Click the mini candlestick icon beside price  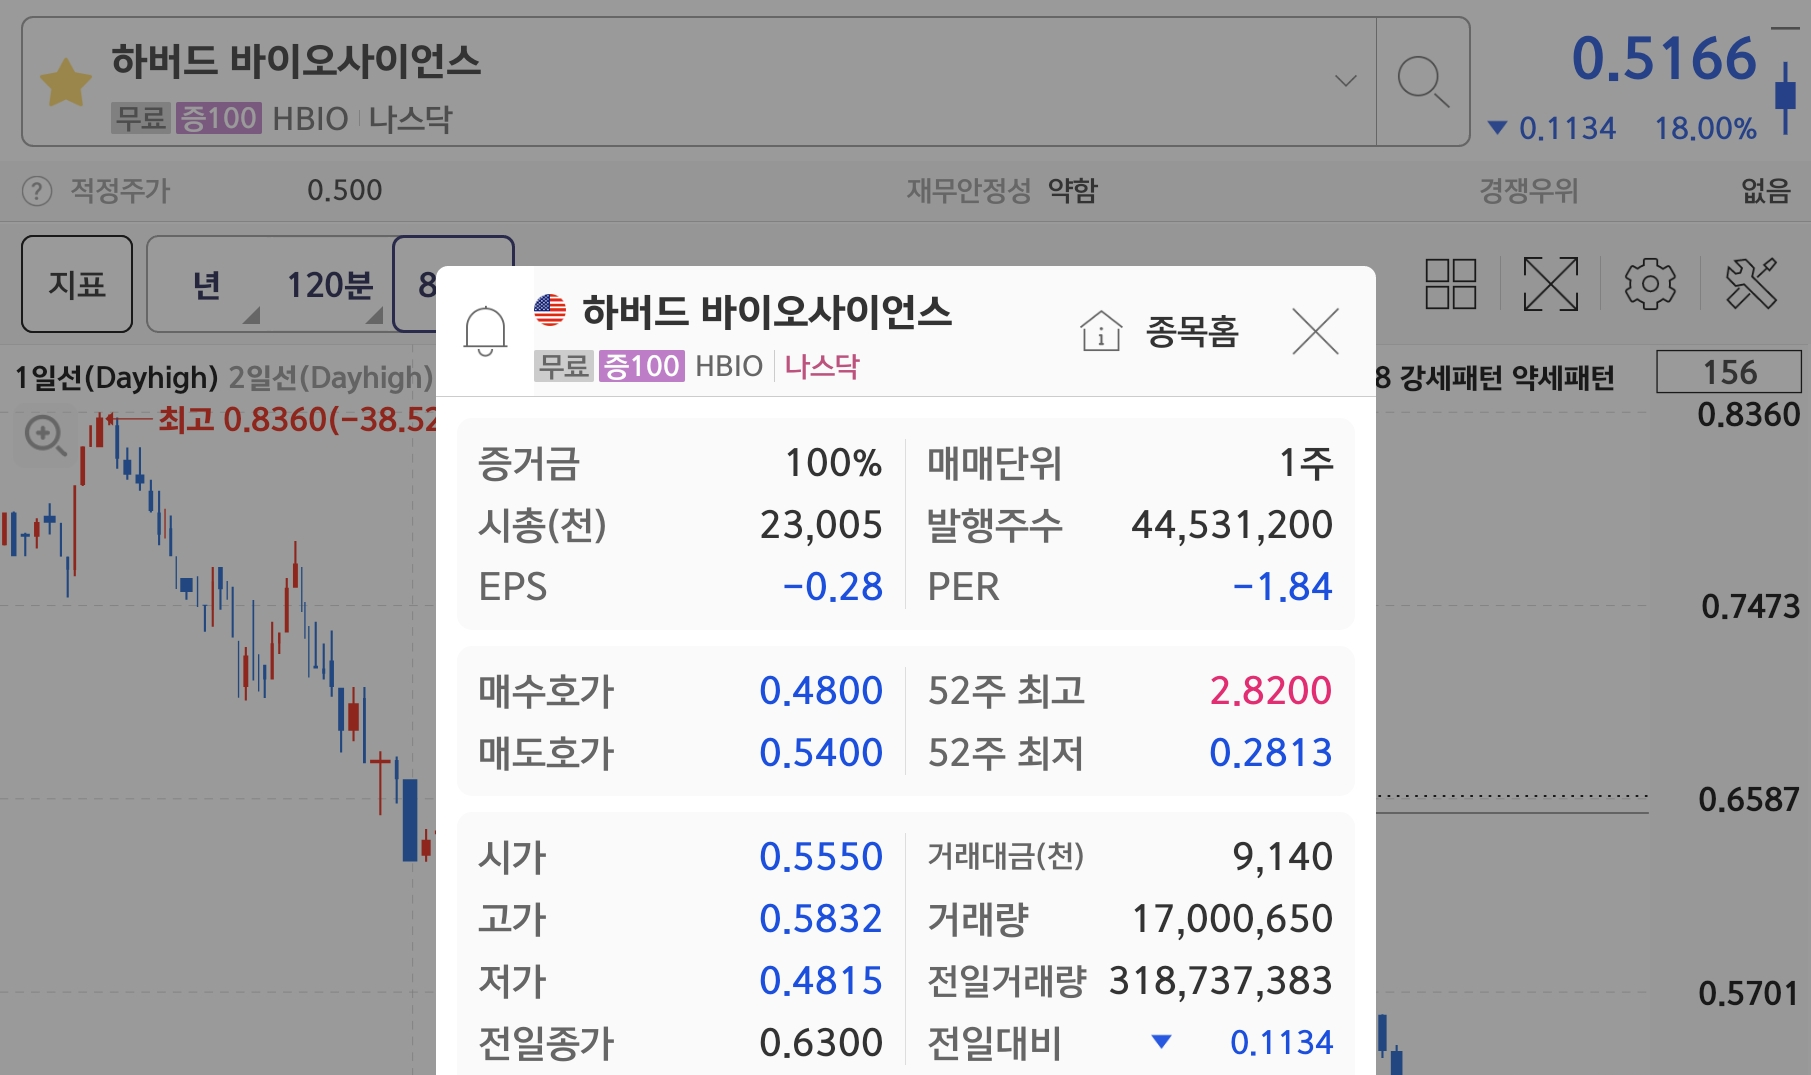point(1785,97)
